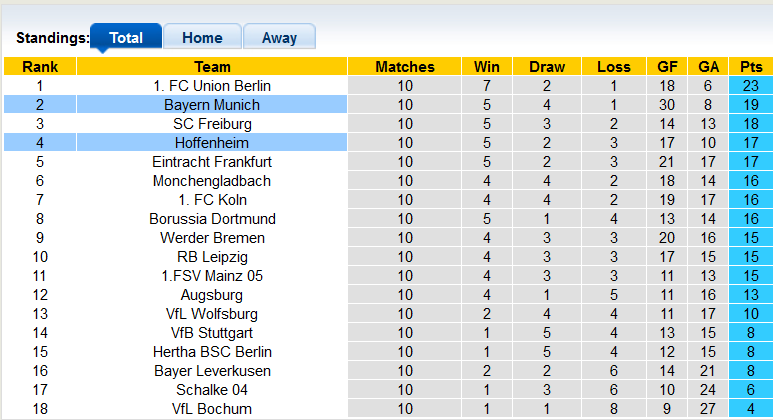Click VfL Bochum at the bottom
Screen dimensions: 773x420
coord(212,409)
